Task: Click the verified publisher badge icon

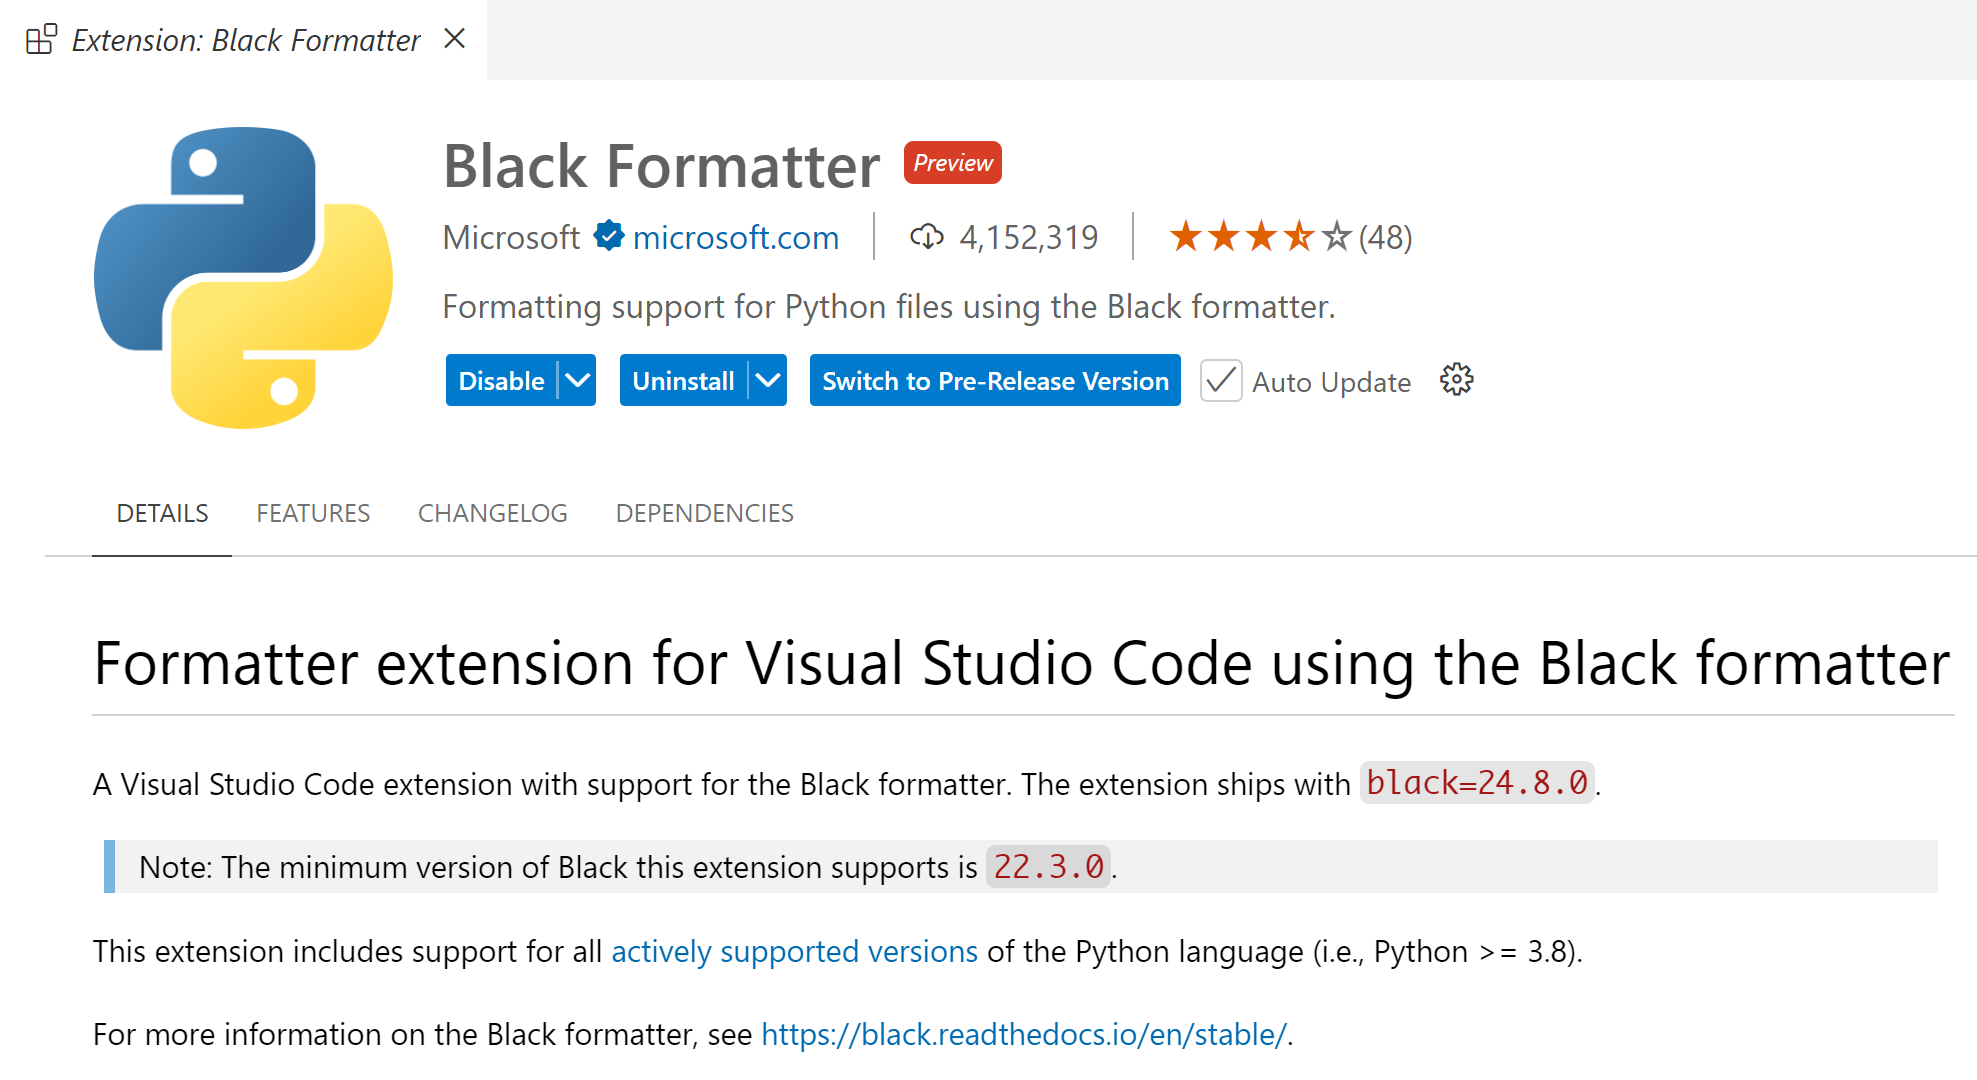Action: click(x=608, y=236)
